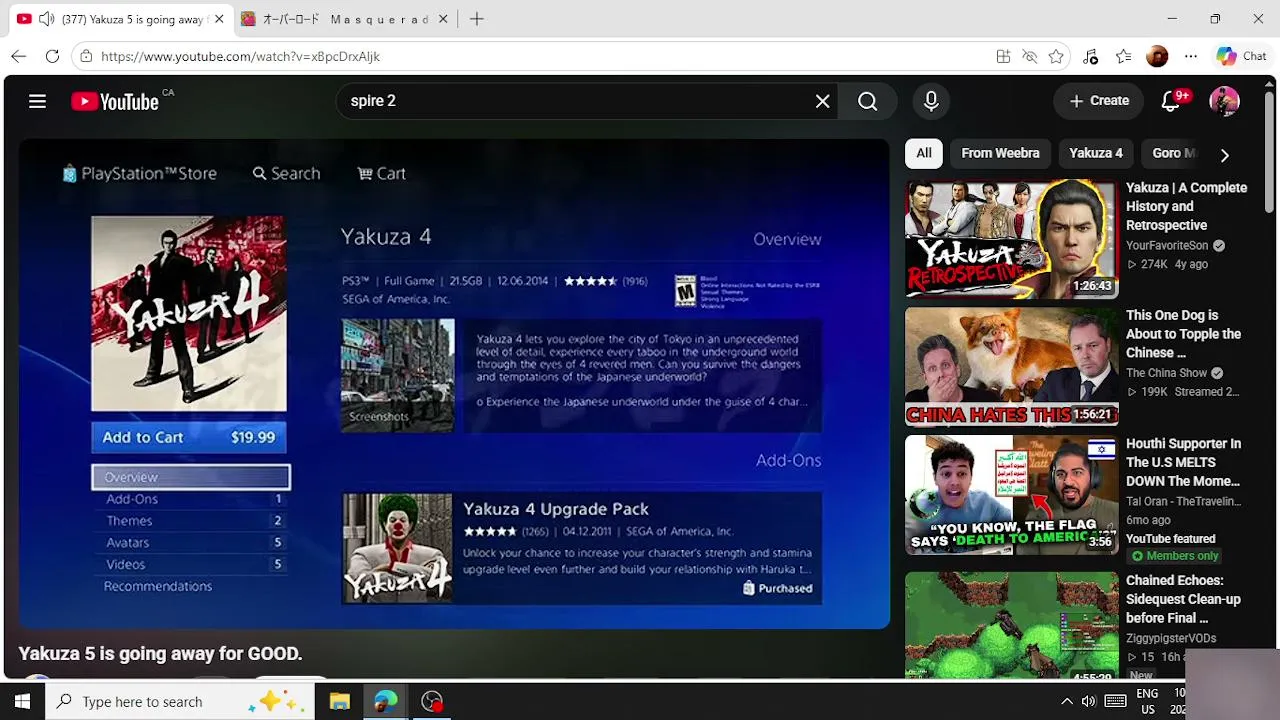
Task: Click the 'Yakuza 5 is going away for GOOD.' title
Action: 160,653
